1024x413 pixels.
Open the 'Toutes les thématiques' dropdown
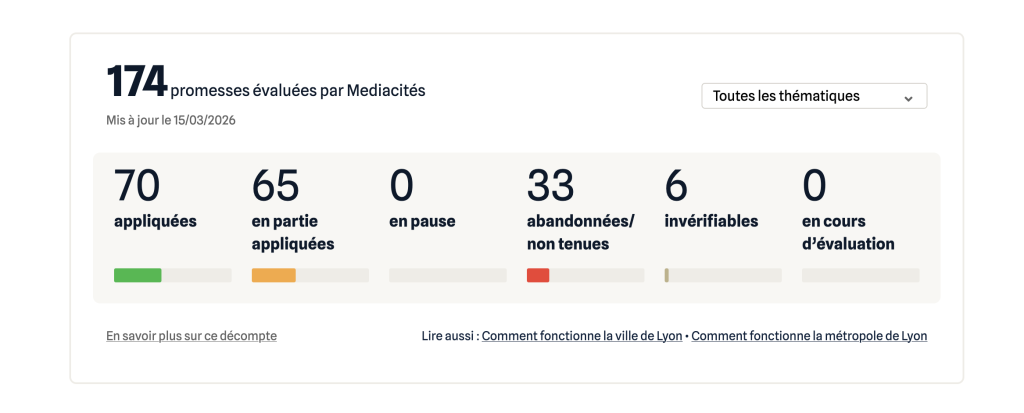point(800,96)
